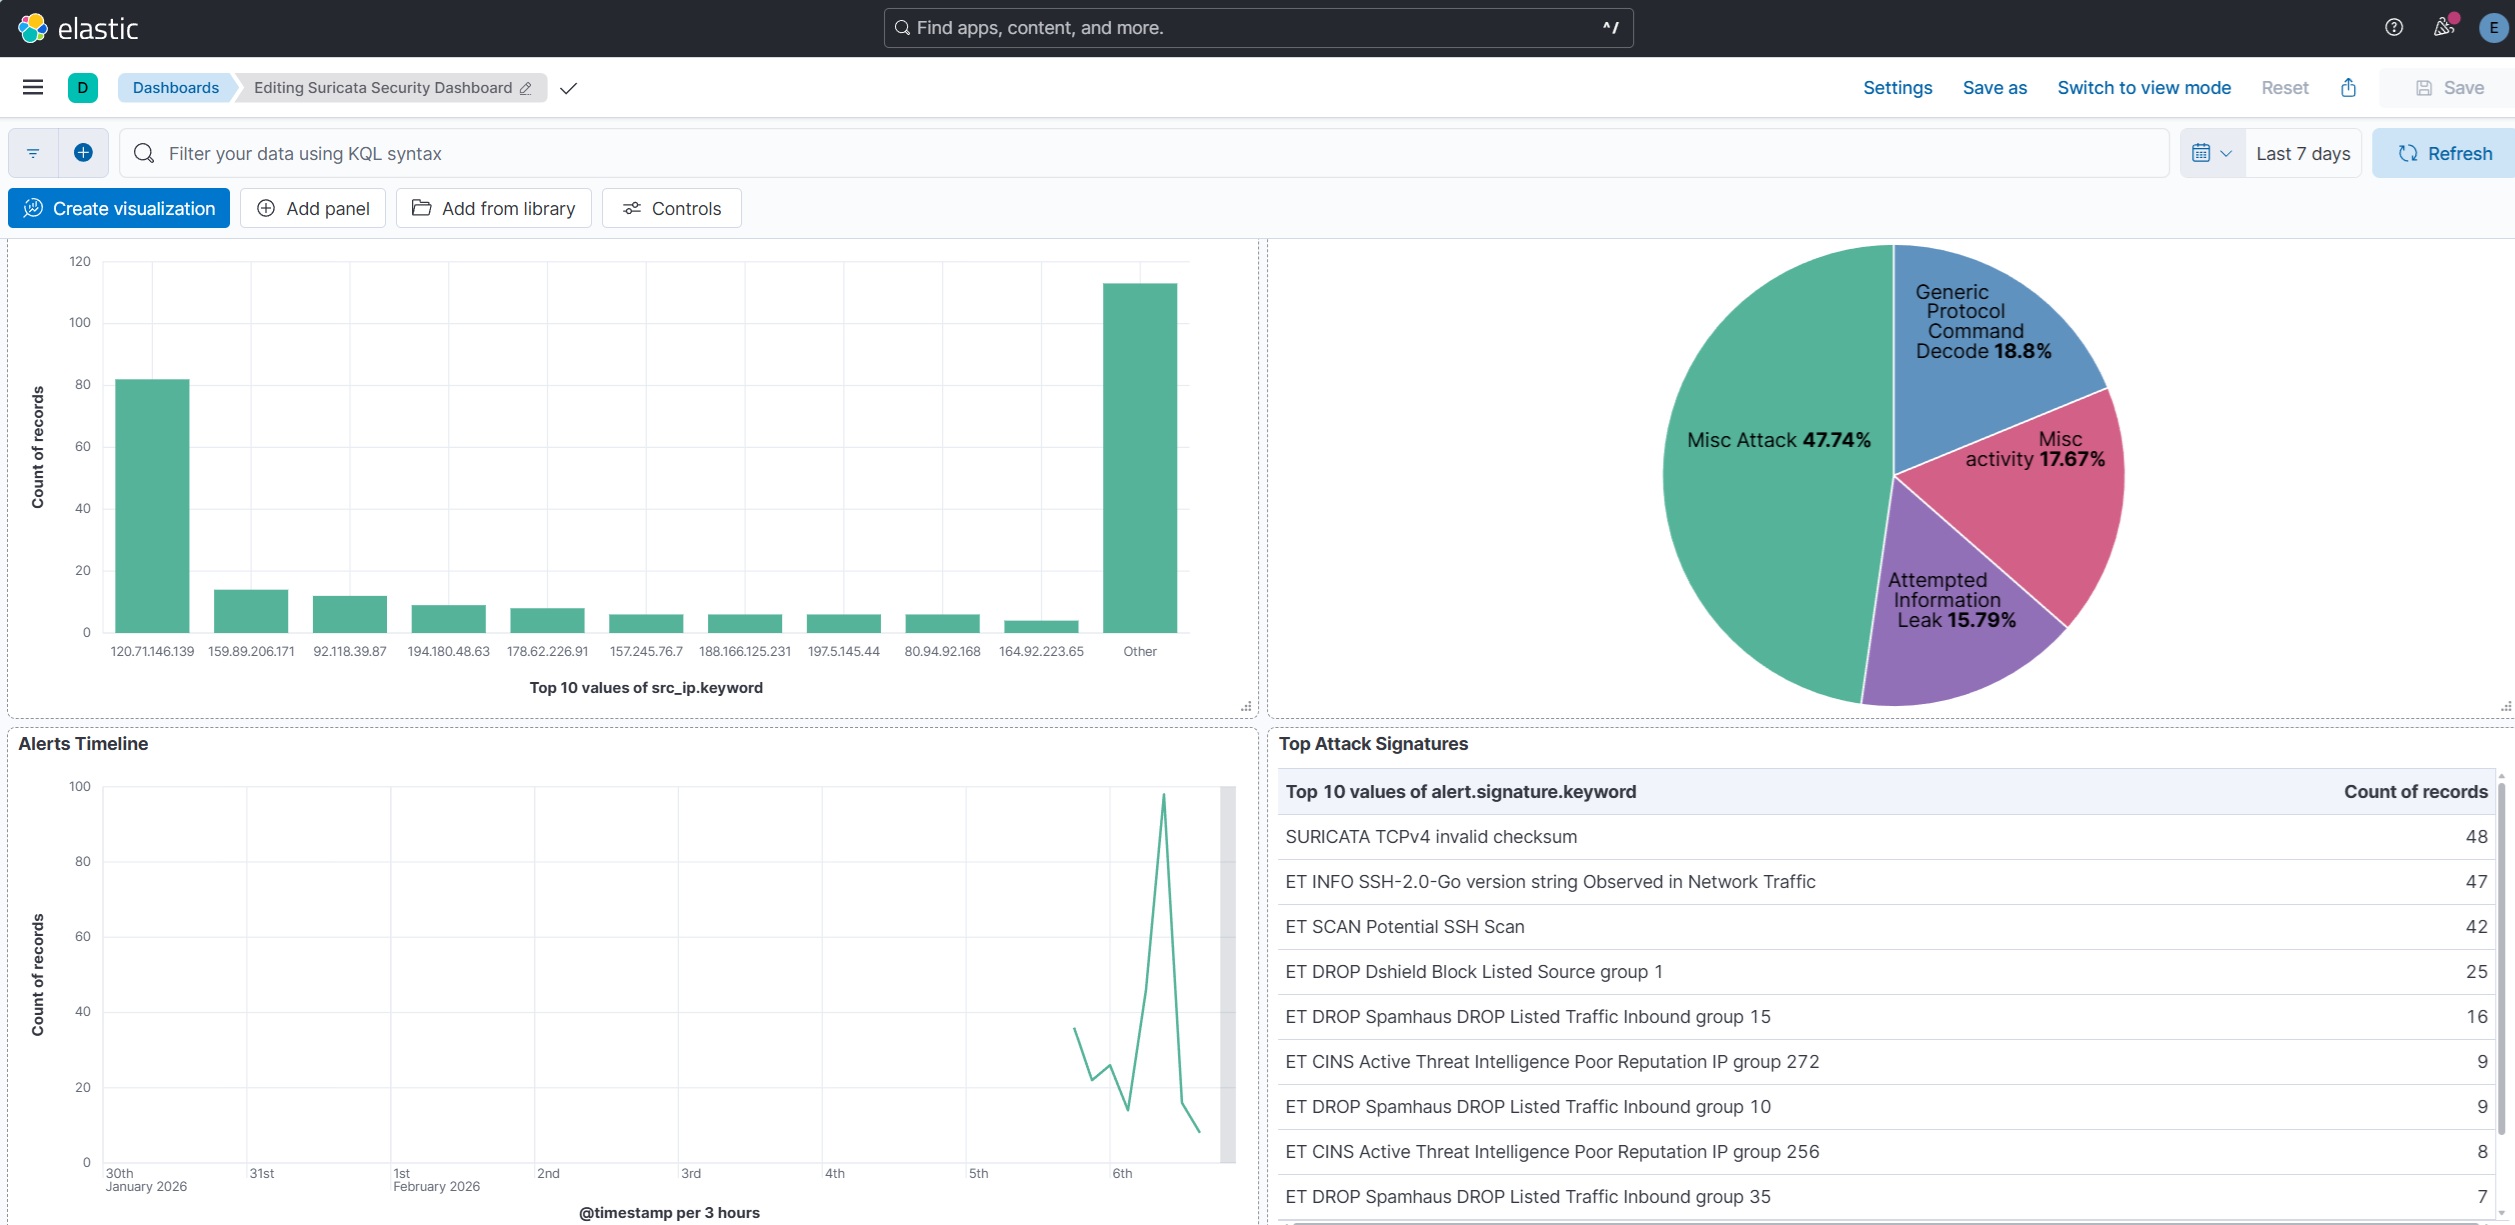Image resolution: width=2515 pixels, height=1225 pixels.
Task: Open the user avatar menu
Action: [2493, 28]
